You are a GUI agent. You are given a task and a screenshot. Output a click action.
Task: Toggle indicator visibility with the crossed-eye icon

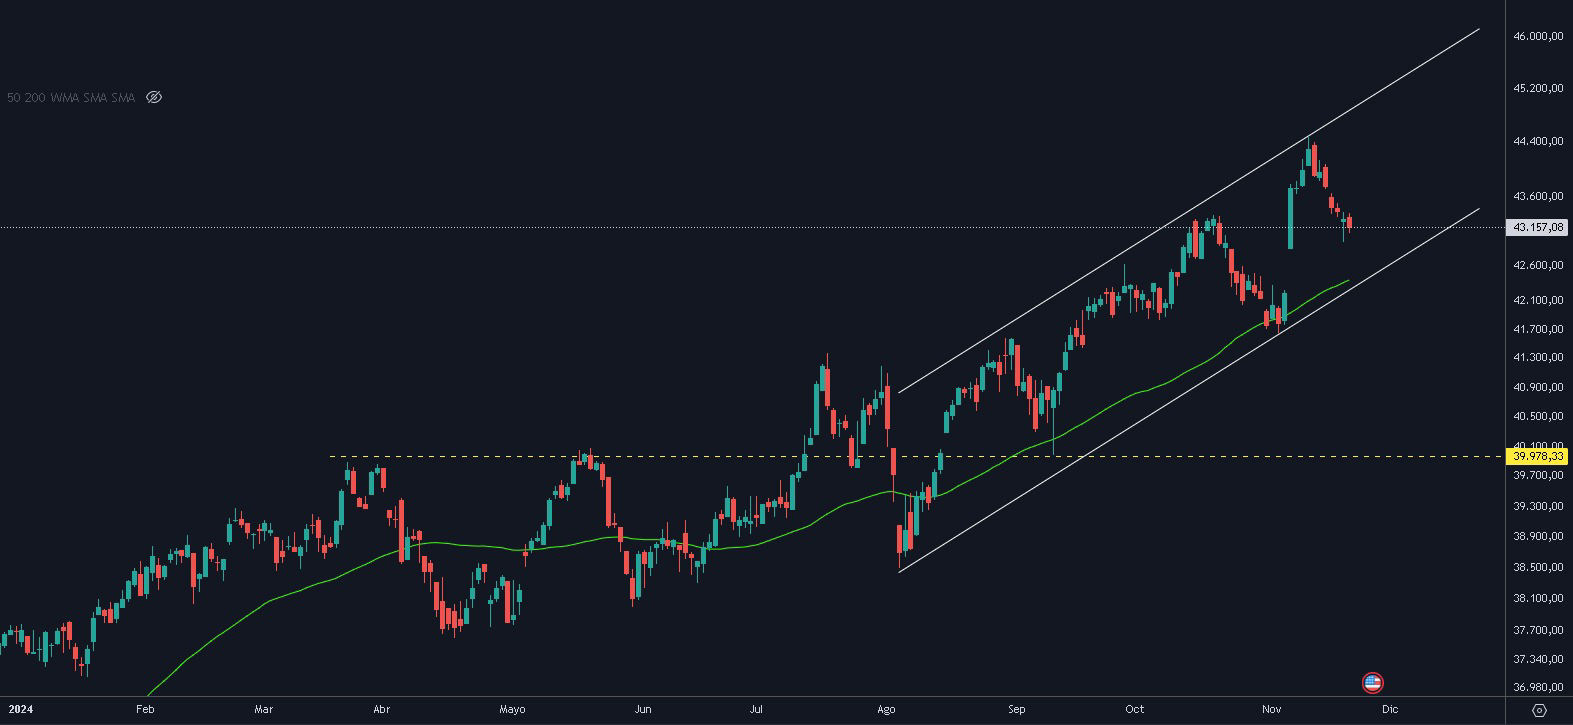(x=154, y=97)
